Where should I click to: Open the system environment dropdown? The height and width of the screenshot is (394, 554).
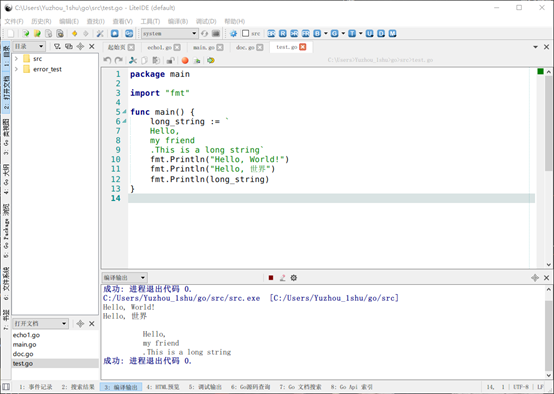[x=169, y=34]
